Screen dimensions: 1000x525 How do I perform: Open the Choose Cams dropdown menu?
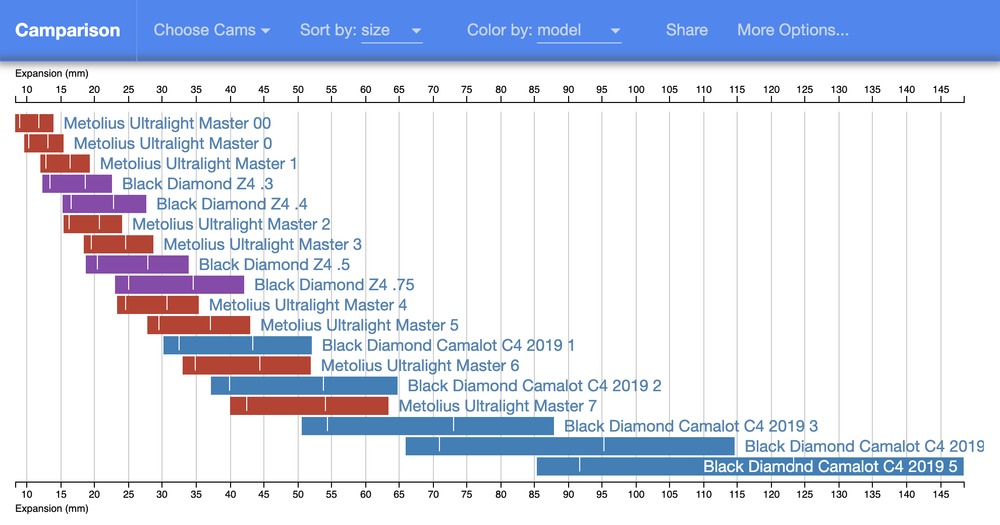click(x=212, y=30)
